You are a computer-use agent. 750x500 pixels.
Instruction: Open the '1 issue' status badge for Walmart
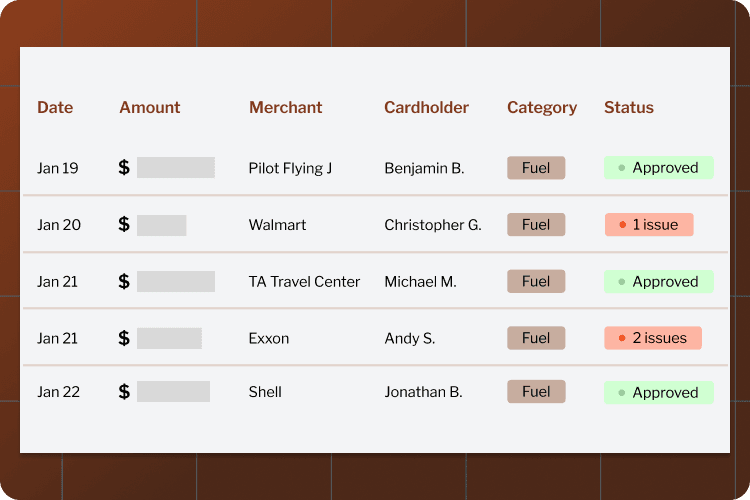[648, 225]
